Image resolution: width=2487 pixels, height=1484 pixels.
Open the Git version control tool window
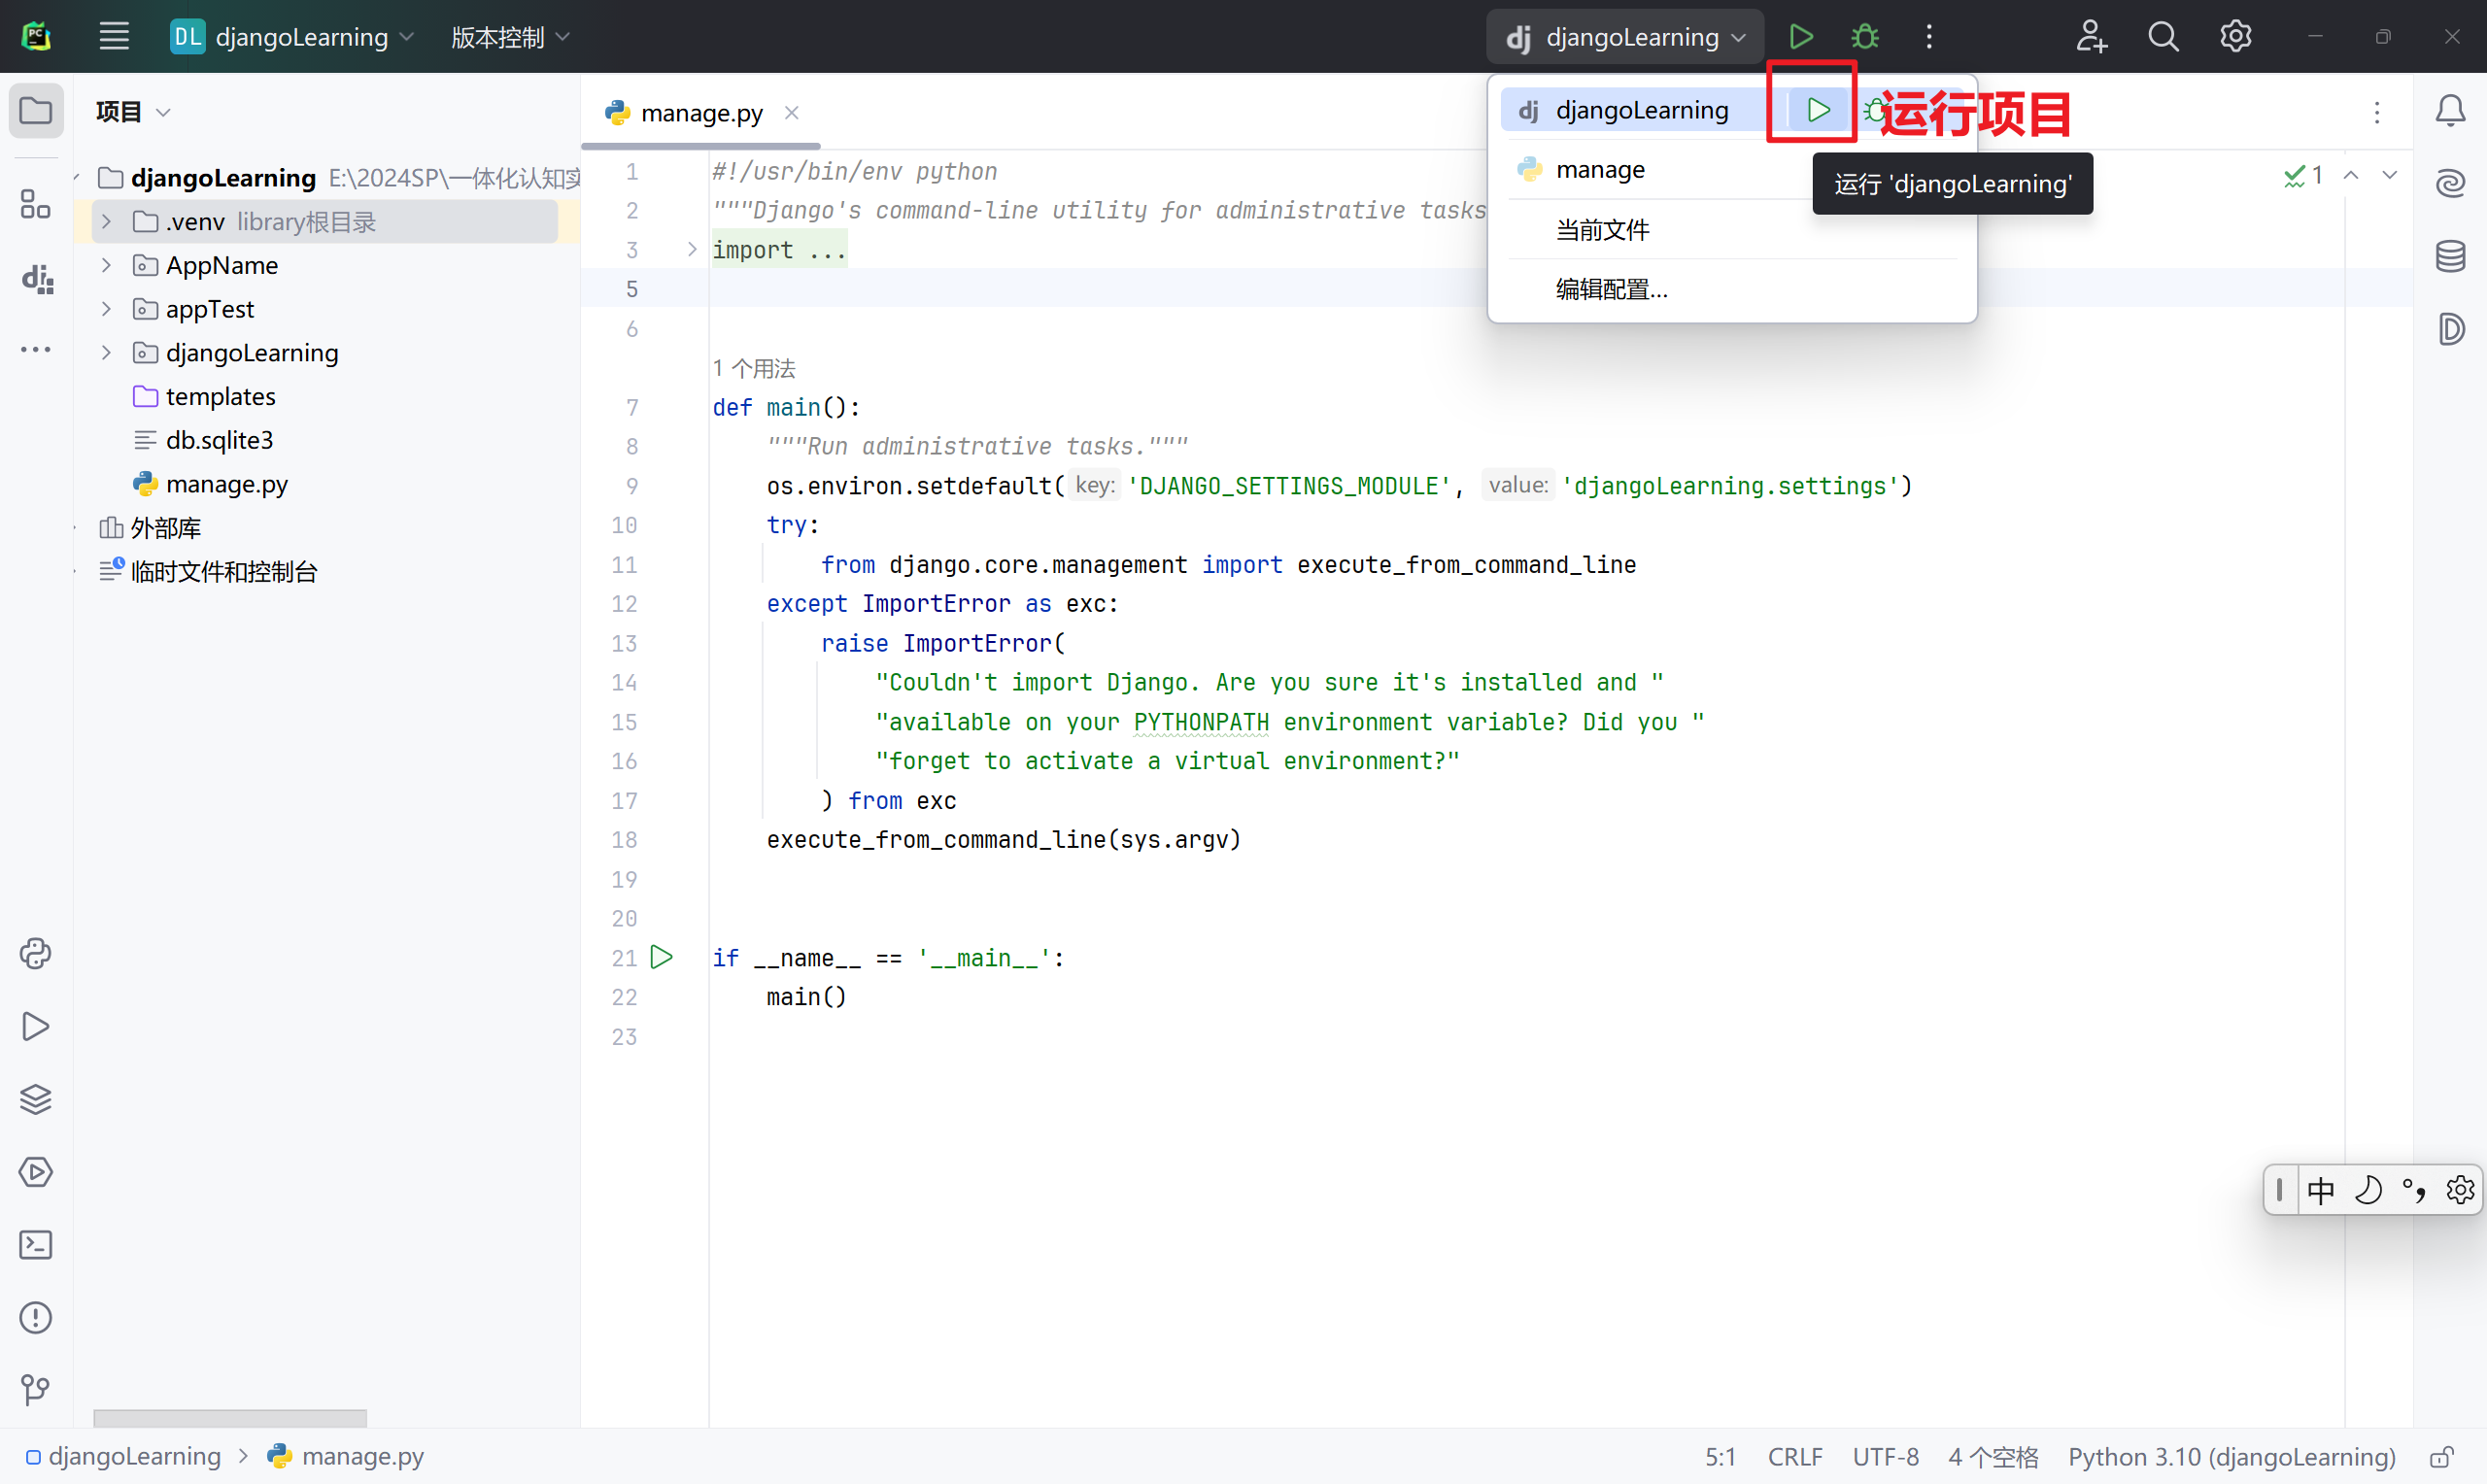pyautogui.click(x=36, y=1390)
